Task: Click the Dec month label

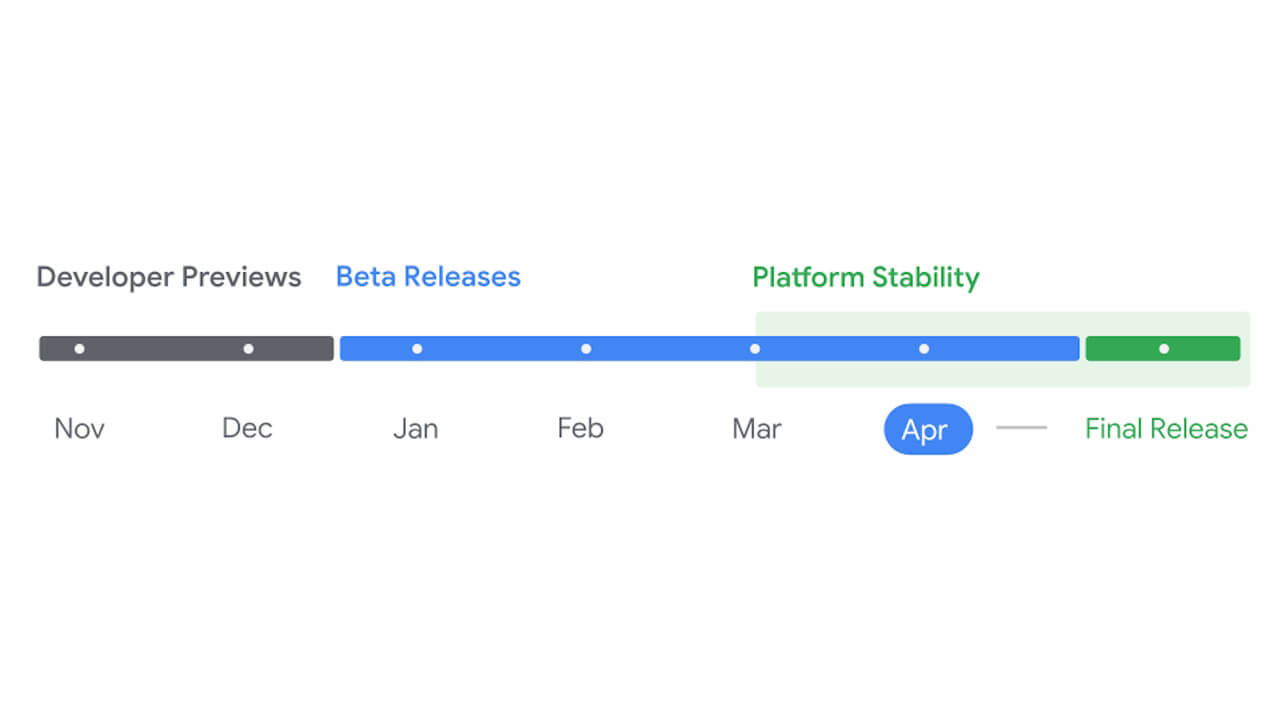Action: (247, 429)
